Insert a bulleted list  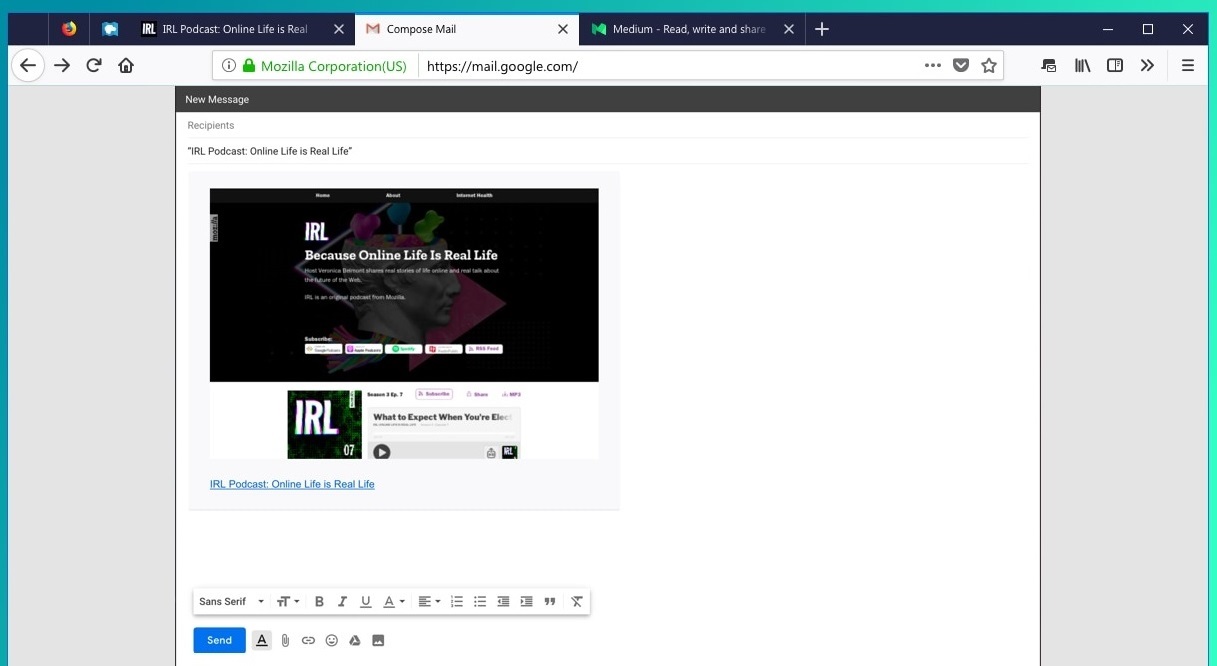pyautogui.click(x=480, y=602)
